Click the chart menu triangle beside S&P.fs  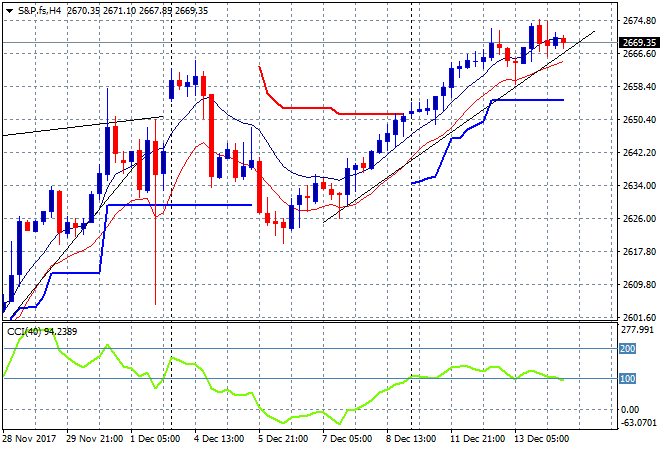(x=9, y=11)
